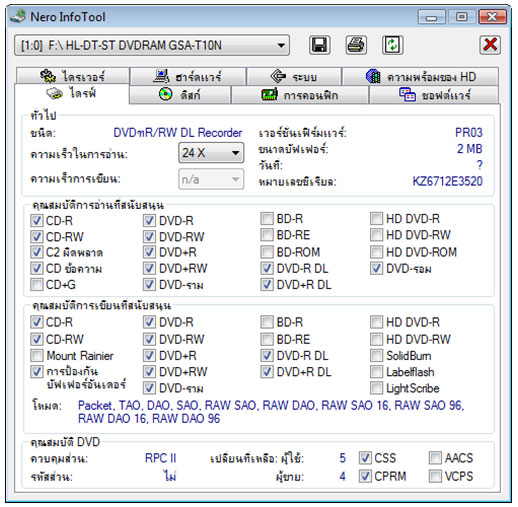Click the RPC II region control value
This screenshot has height=507, width=518.
point(160,458)
